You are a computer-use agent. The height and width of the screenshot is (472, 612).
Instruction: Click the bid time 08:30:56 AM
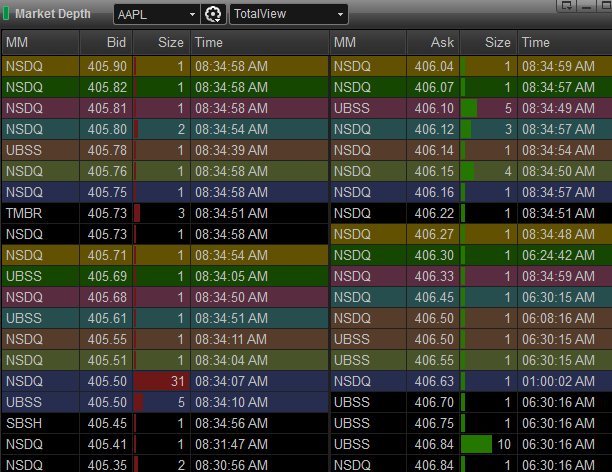(231, 465)
